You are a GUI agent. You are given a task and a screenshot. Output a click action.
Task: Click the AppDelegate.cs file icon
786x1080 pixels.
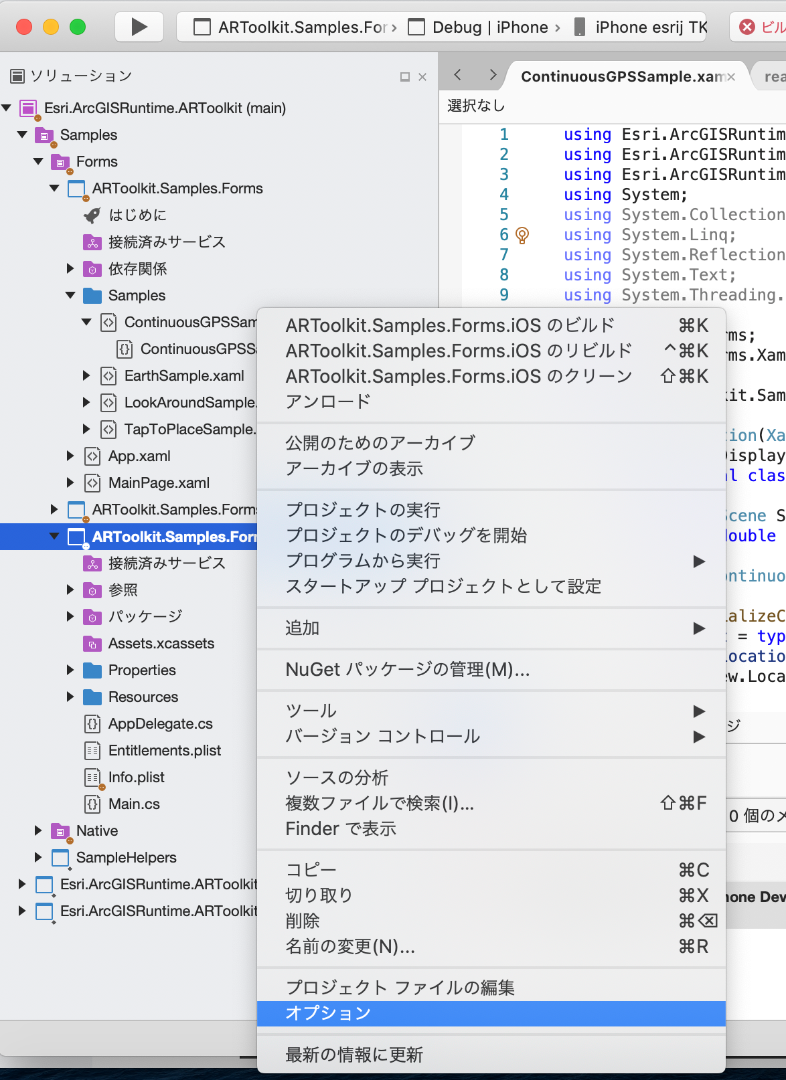click(92, 724)
